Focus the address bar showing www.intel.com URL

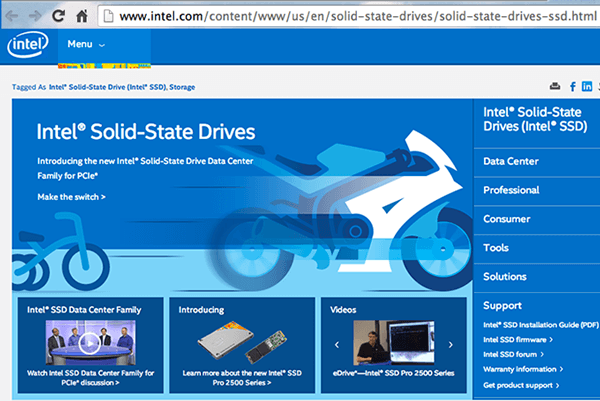(349, 16)
